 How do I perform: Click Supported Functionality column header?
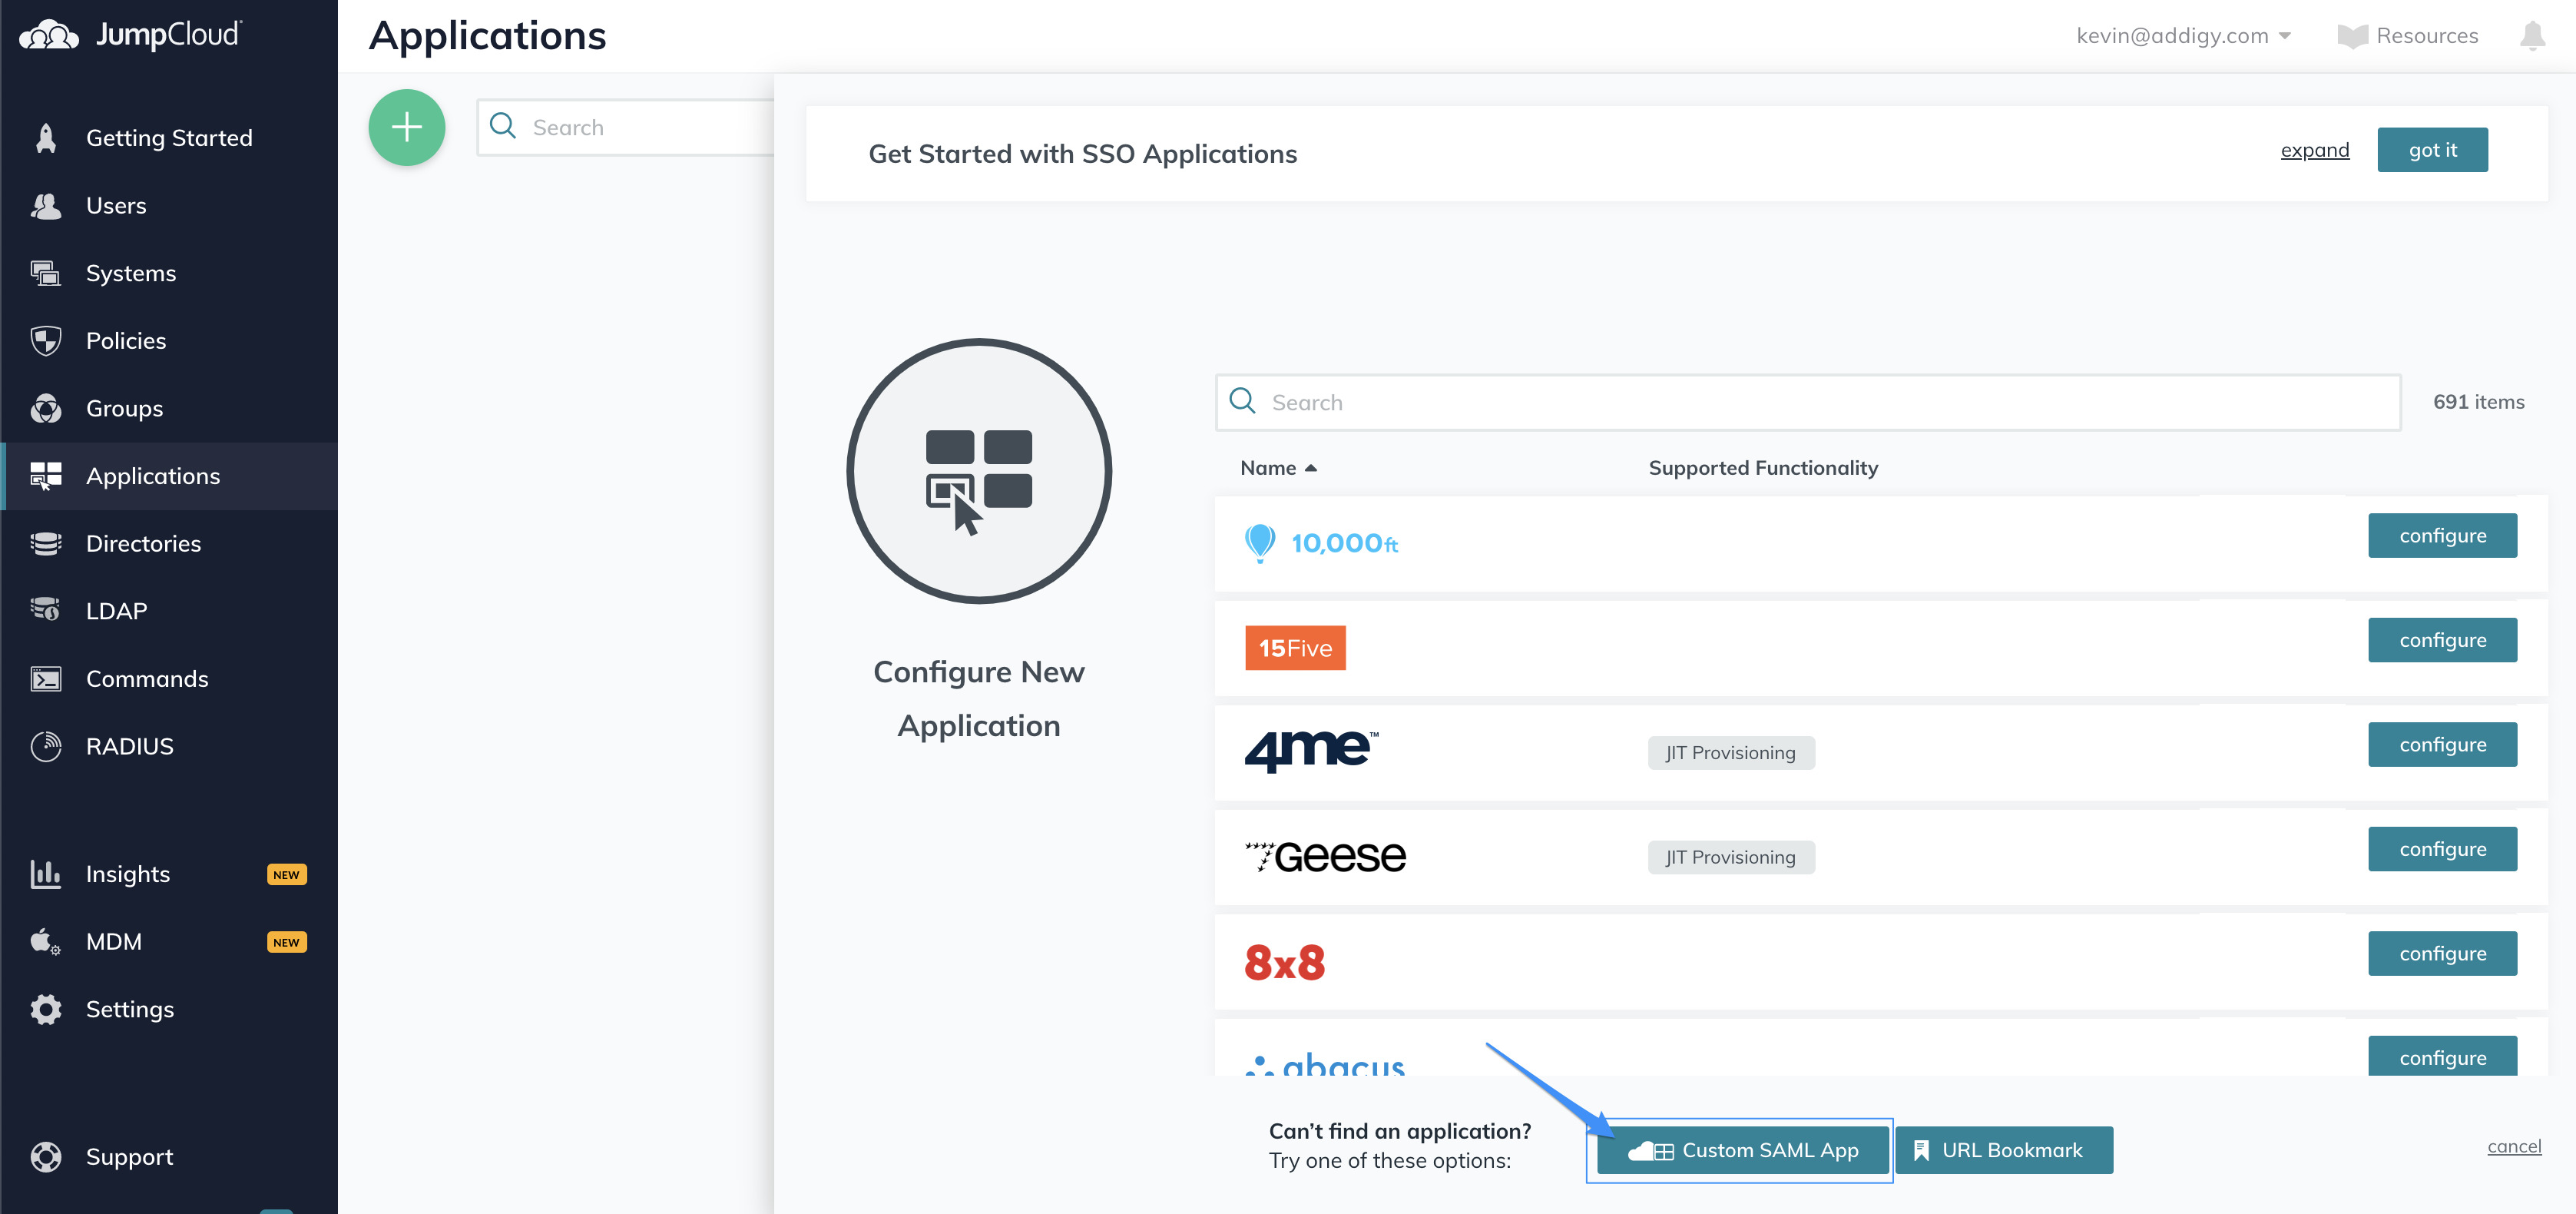tap(1763, 468)
